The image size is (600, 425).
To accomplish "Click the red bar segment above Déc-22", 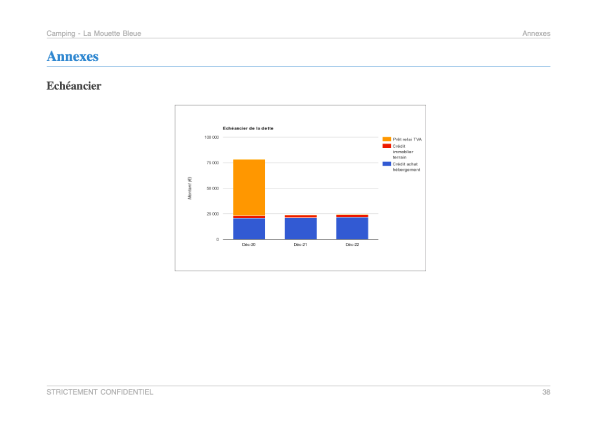I will coord(352,216).
